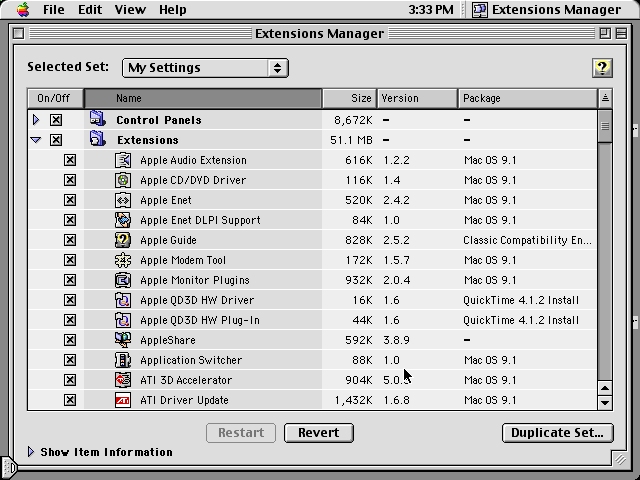Toggle the Extensions group checkbox
Image resolution: width=640 pixels, height=480 pixels.
click(56, 140)
